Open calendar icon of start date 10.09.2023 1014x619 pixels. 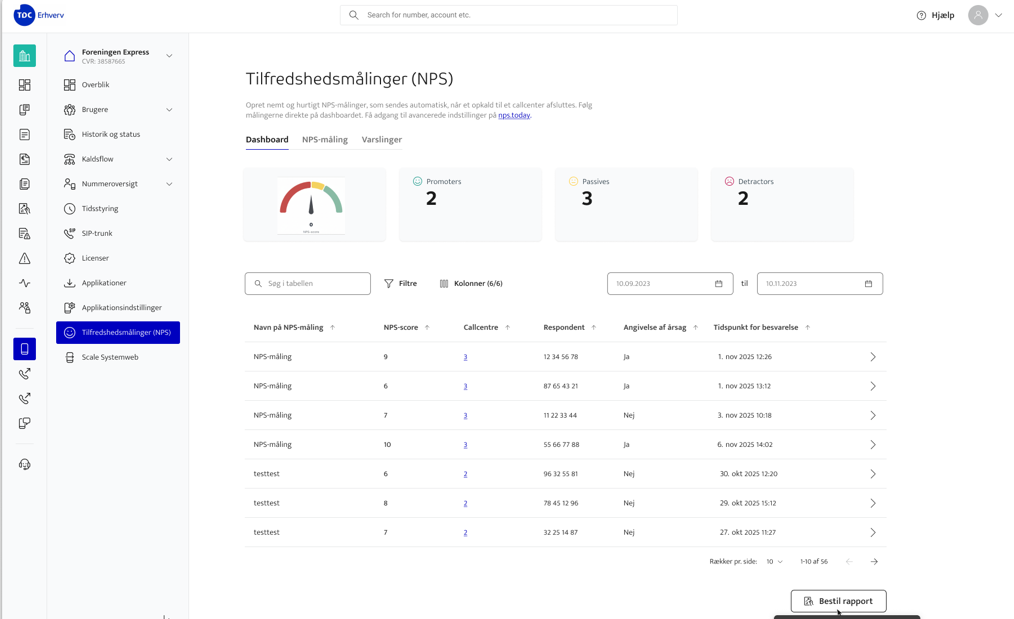[718, 283]
